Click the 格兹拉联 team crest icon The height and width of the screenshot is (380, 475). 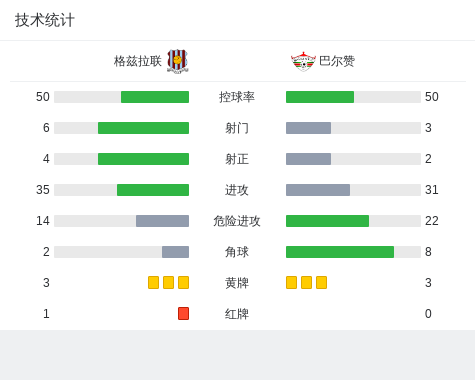178,61
